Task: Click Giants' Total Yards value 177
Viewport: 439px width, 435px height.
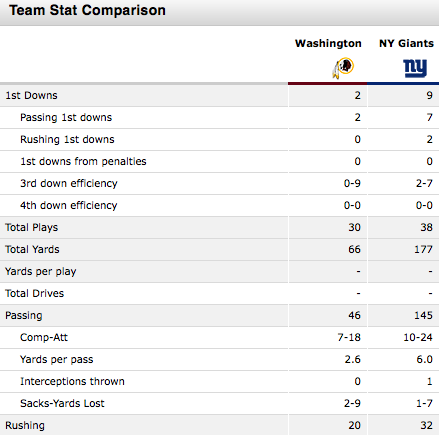Action: tap(423, 249)
